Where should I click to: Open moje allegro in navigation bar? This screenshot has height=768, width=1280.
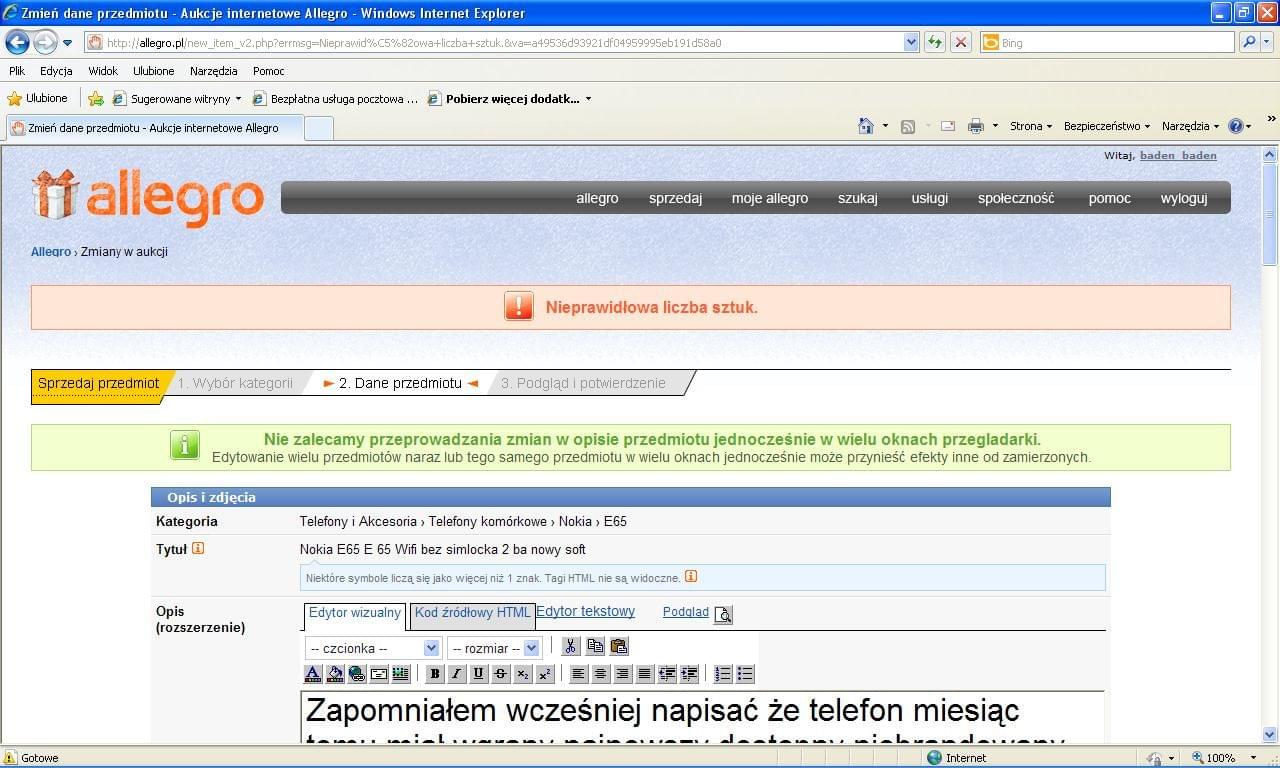tap(770, 198)
